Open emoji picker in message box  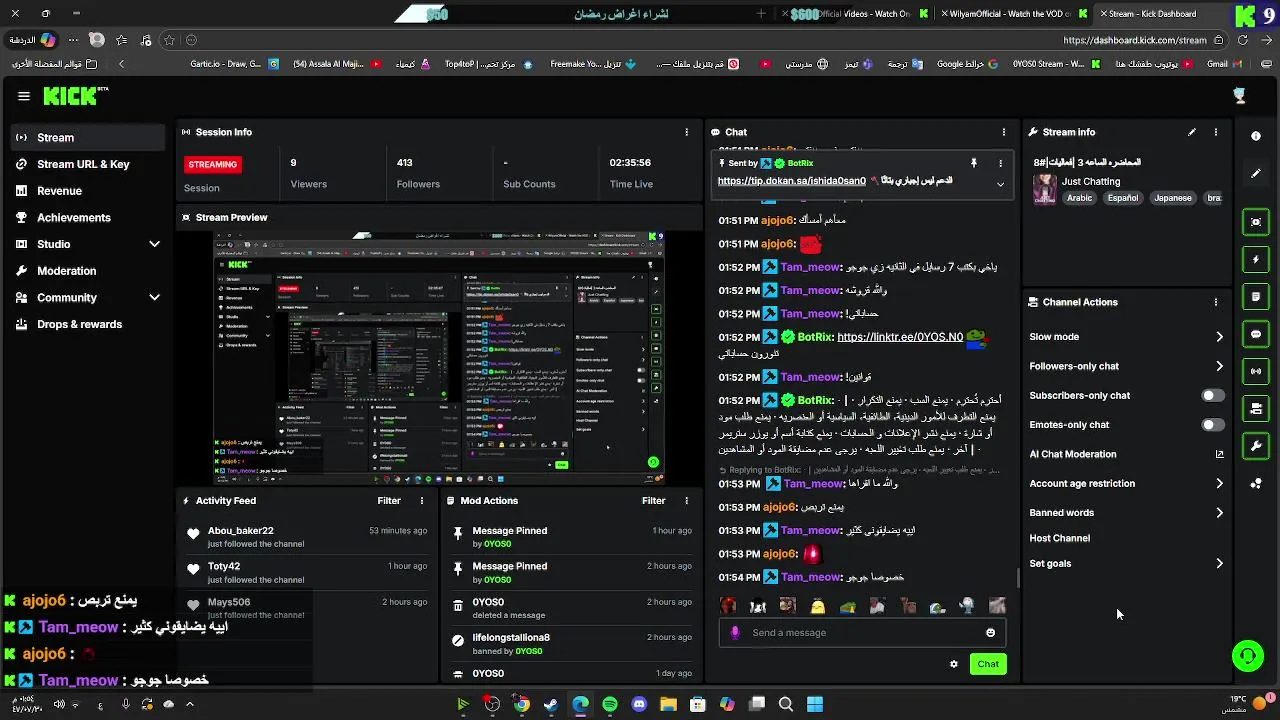tap(991, 633)
